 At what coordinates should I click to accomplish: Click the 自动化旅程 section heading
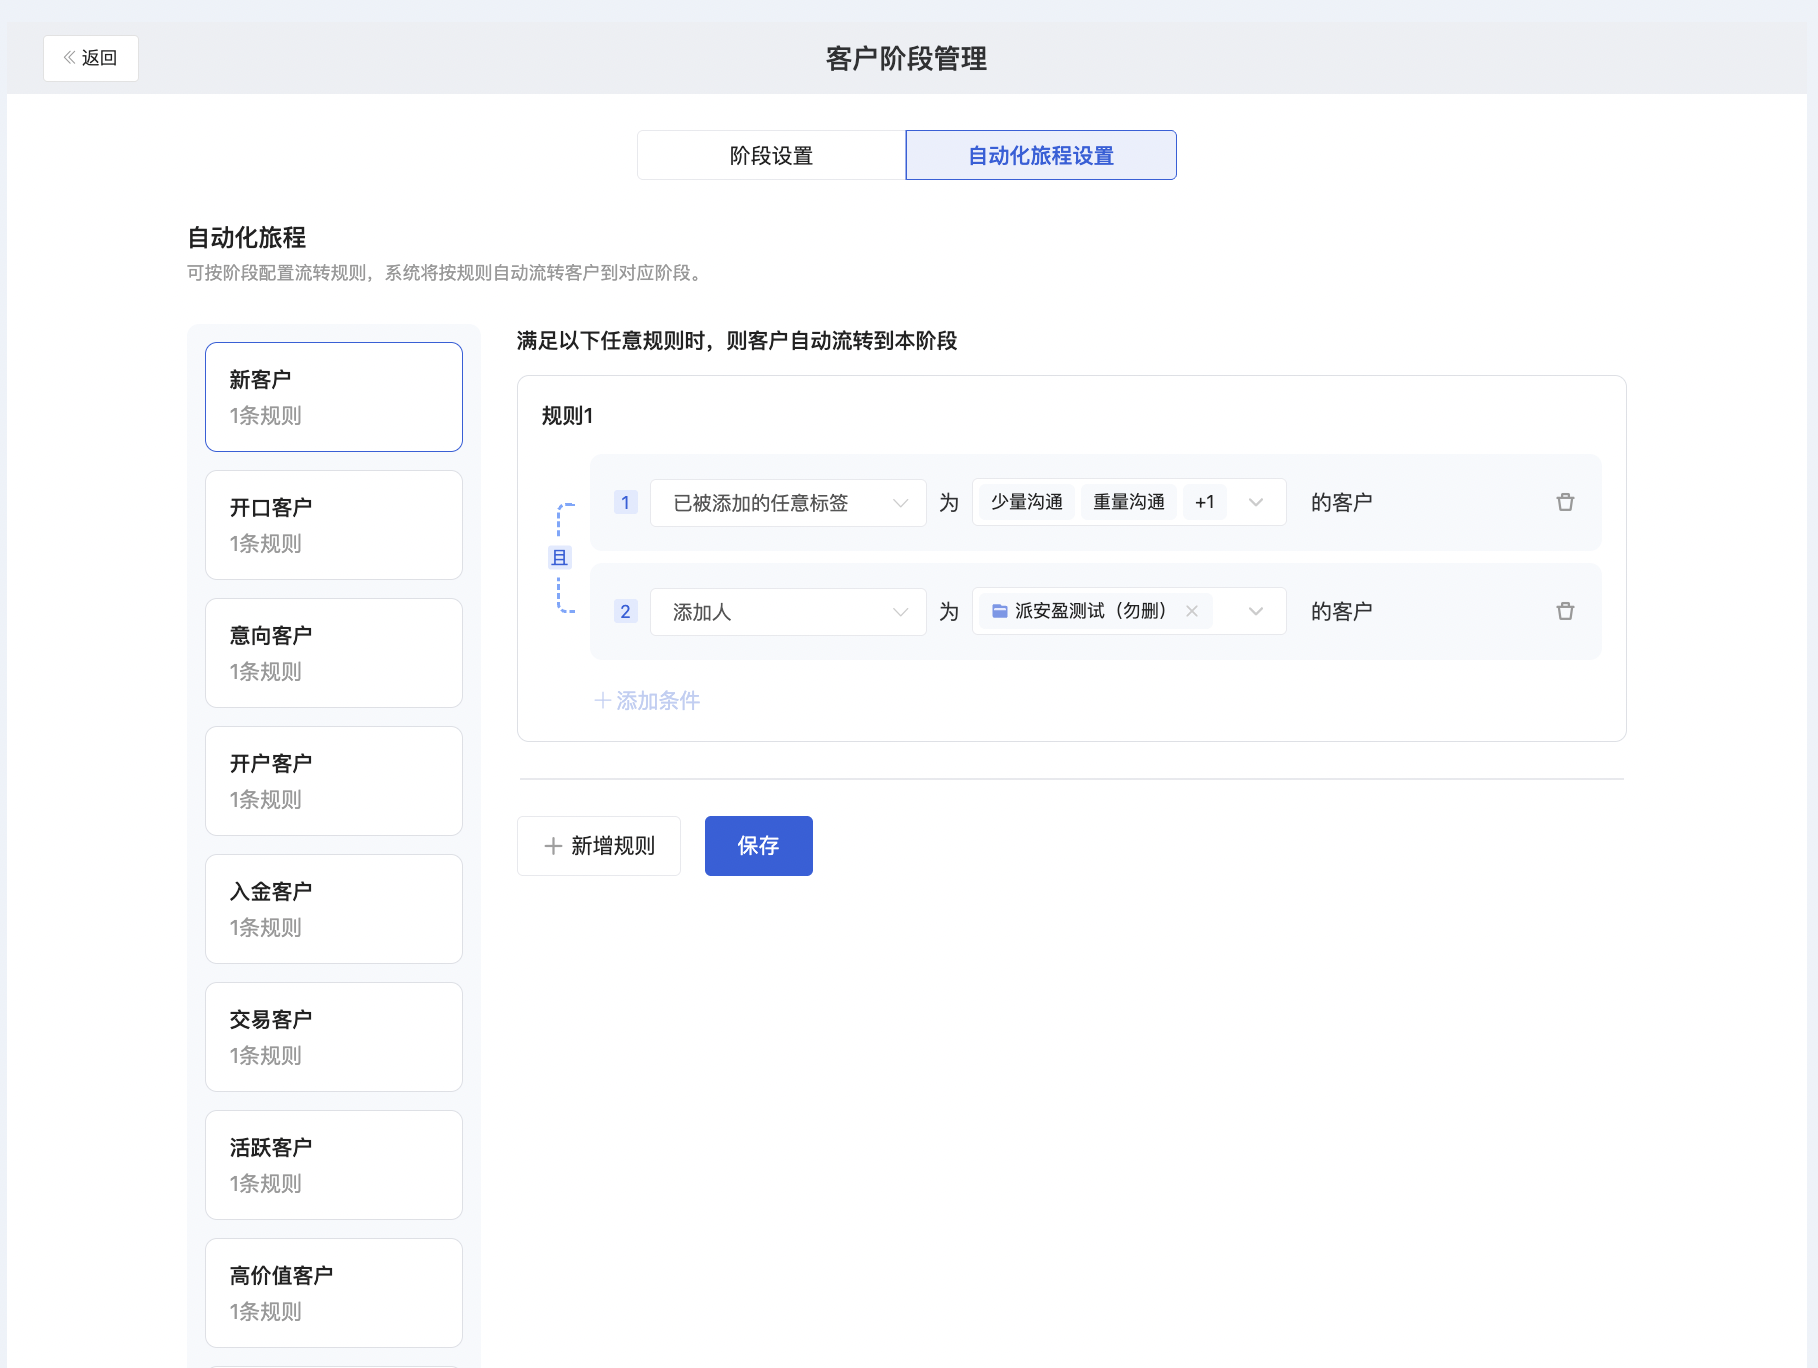pos(247,238)
